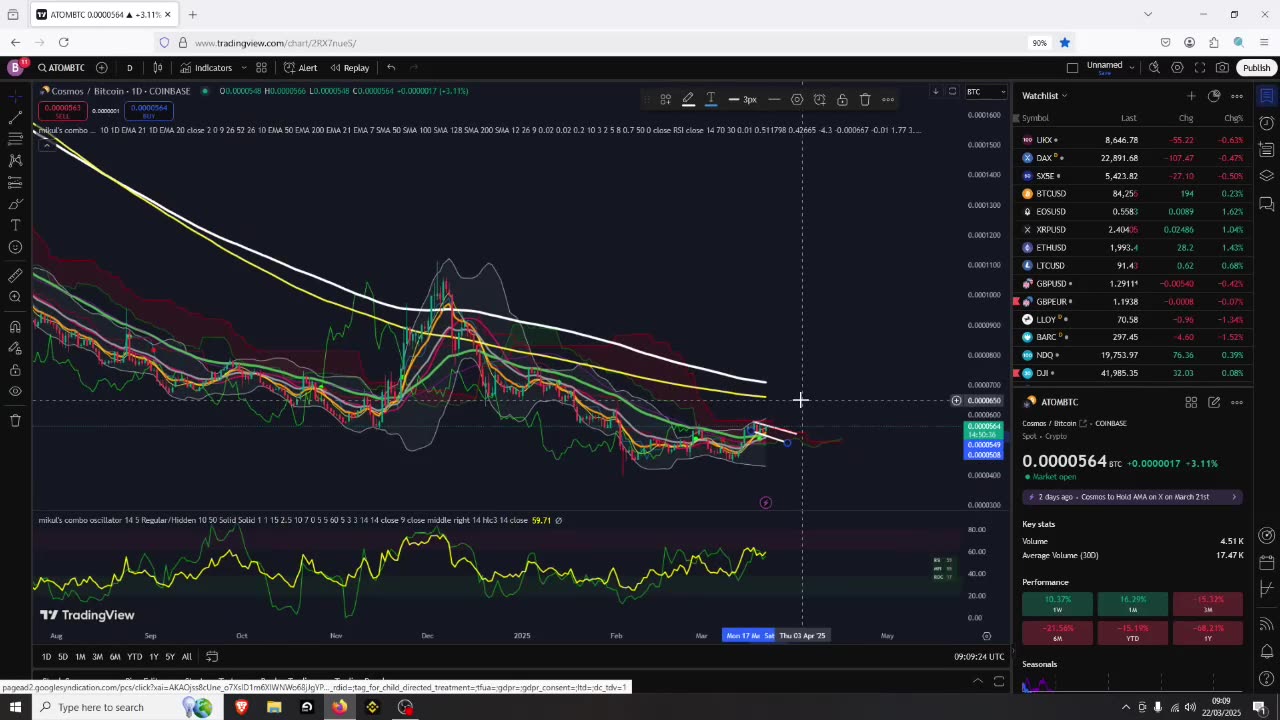Open the measure ruler tool
The width and height of the screenshot is (1280, 720).
point(15,275)
